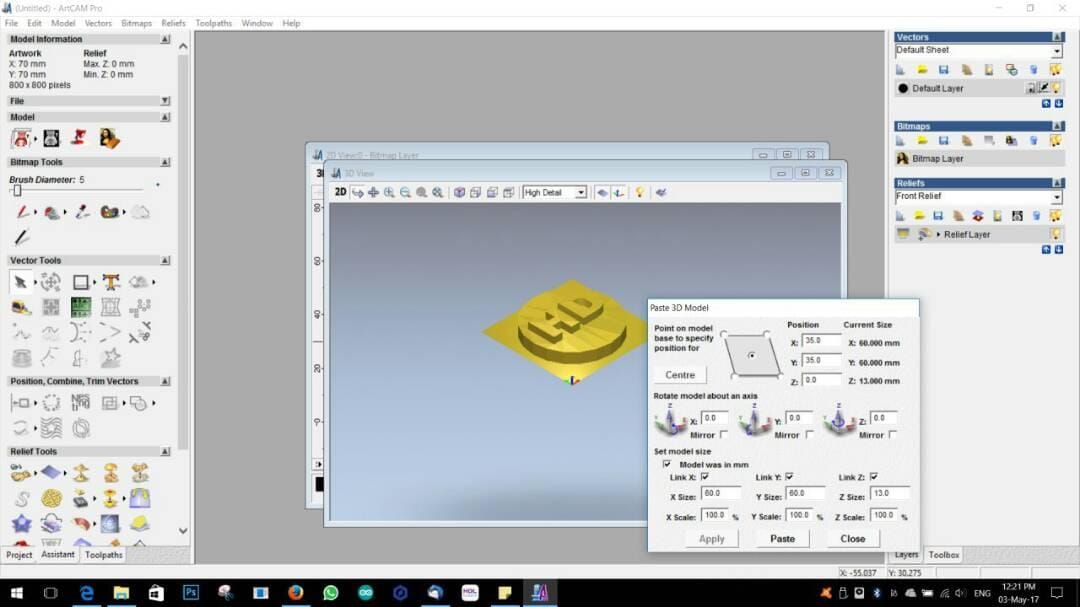Uncheck the Link Y checkbox
Image resolution: width=1080 pixels, height=607 pixels.
click(x=789, y=477)
